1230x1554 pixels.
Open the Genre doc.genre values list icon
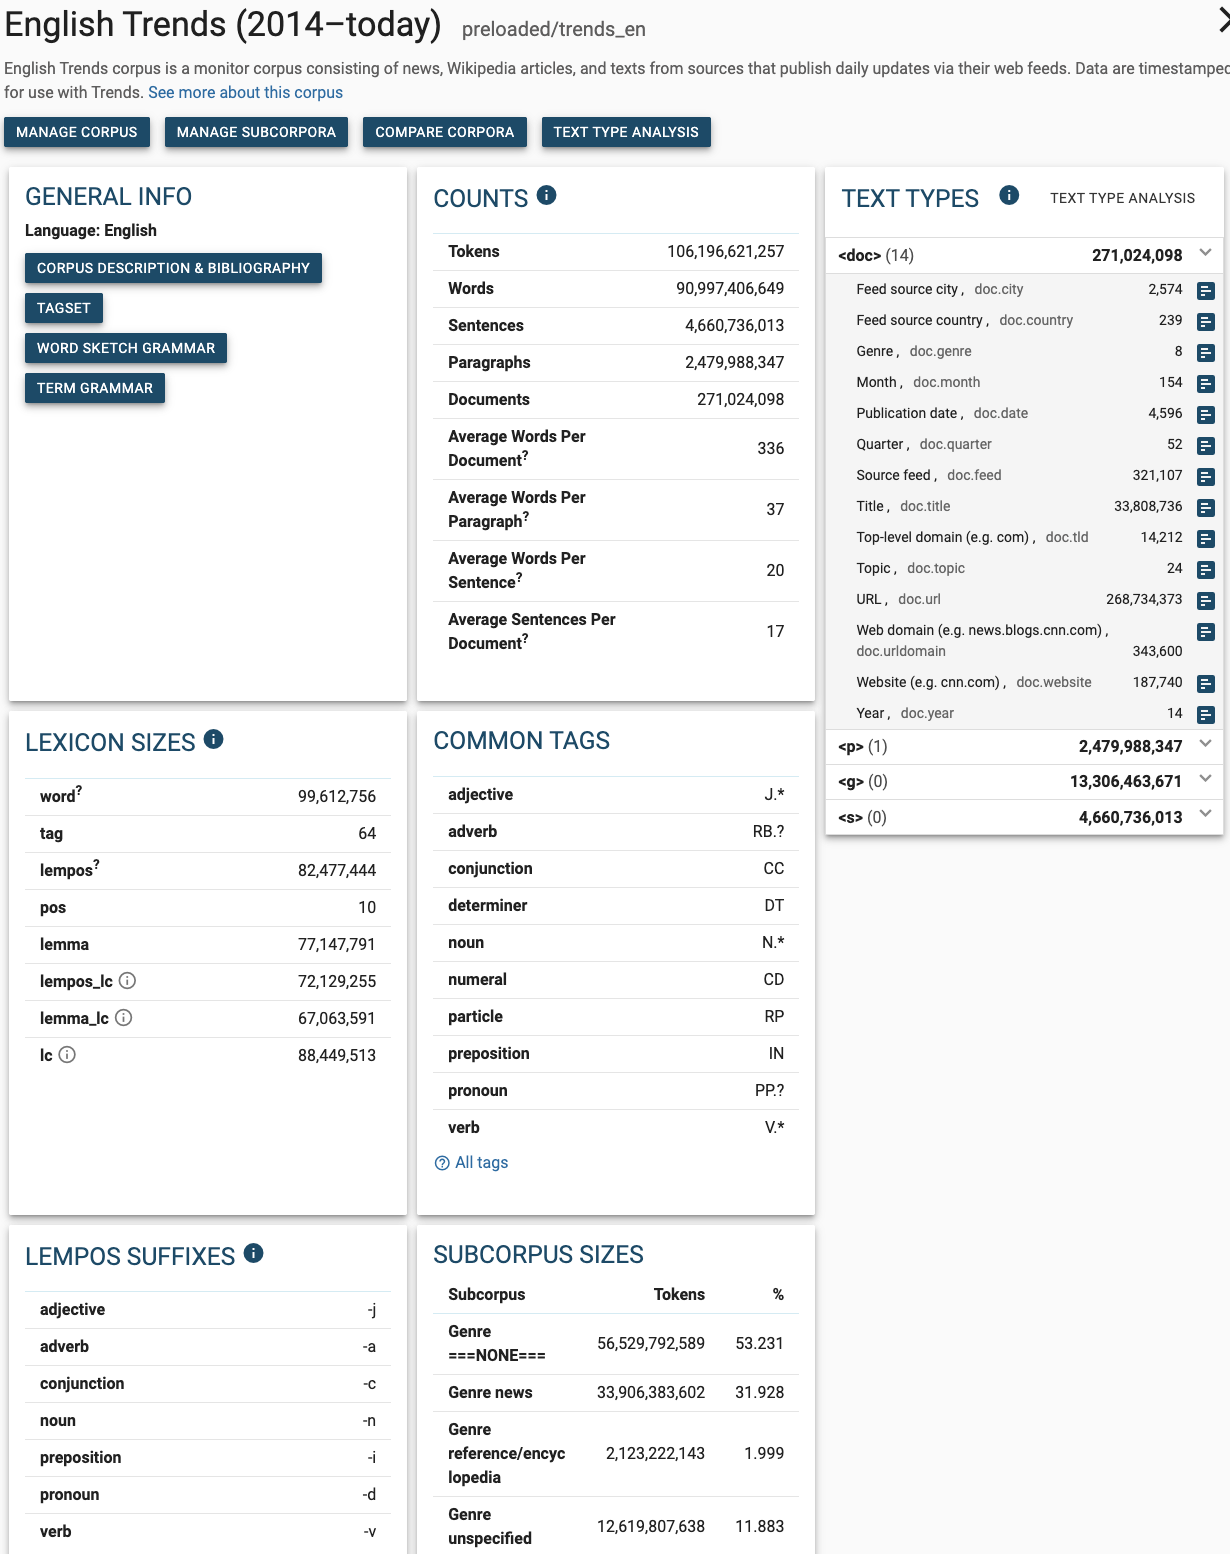(1206, 353)
